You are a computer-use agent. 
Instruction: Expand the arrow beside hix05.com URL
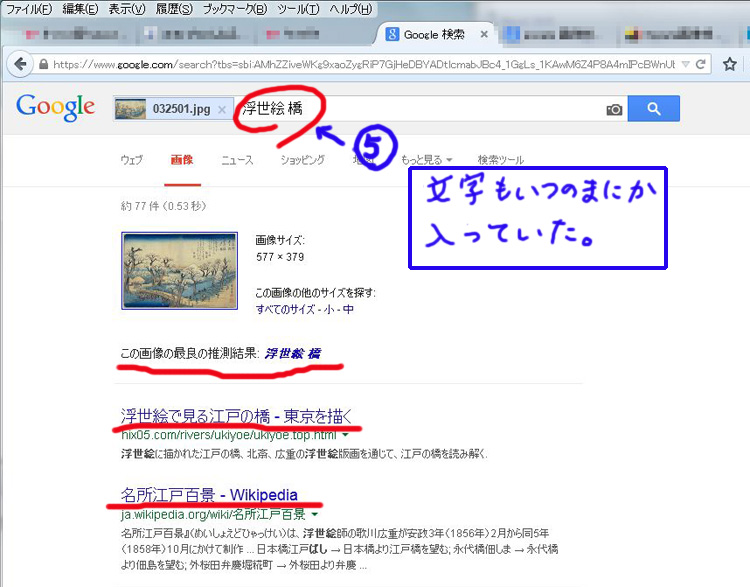(x=345, y=435)
